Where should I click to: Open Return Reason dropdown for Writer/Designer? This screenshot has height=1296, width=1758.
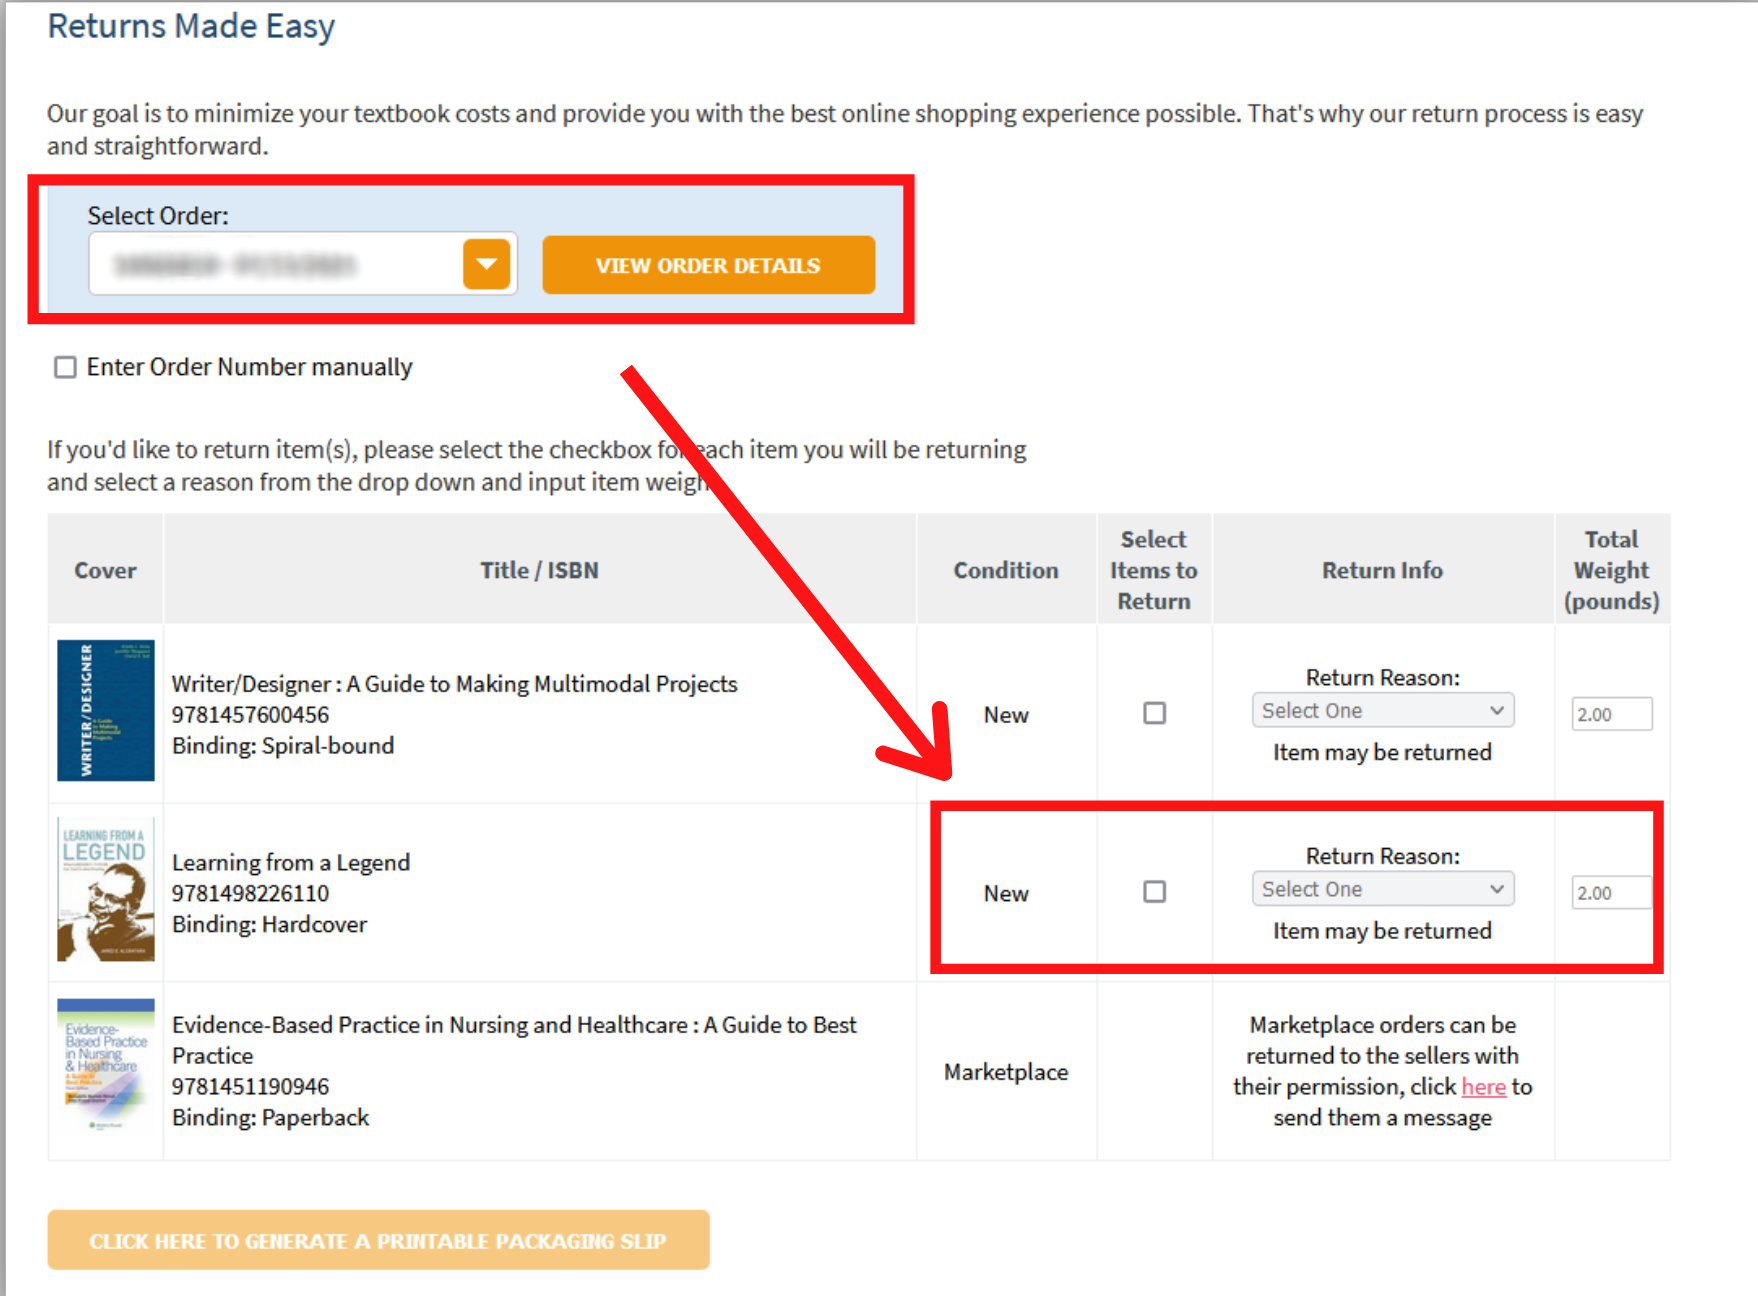click(1382, 710)
